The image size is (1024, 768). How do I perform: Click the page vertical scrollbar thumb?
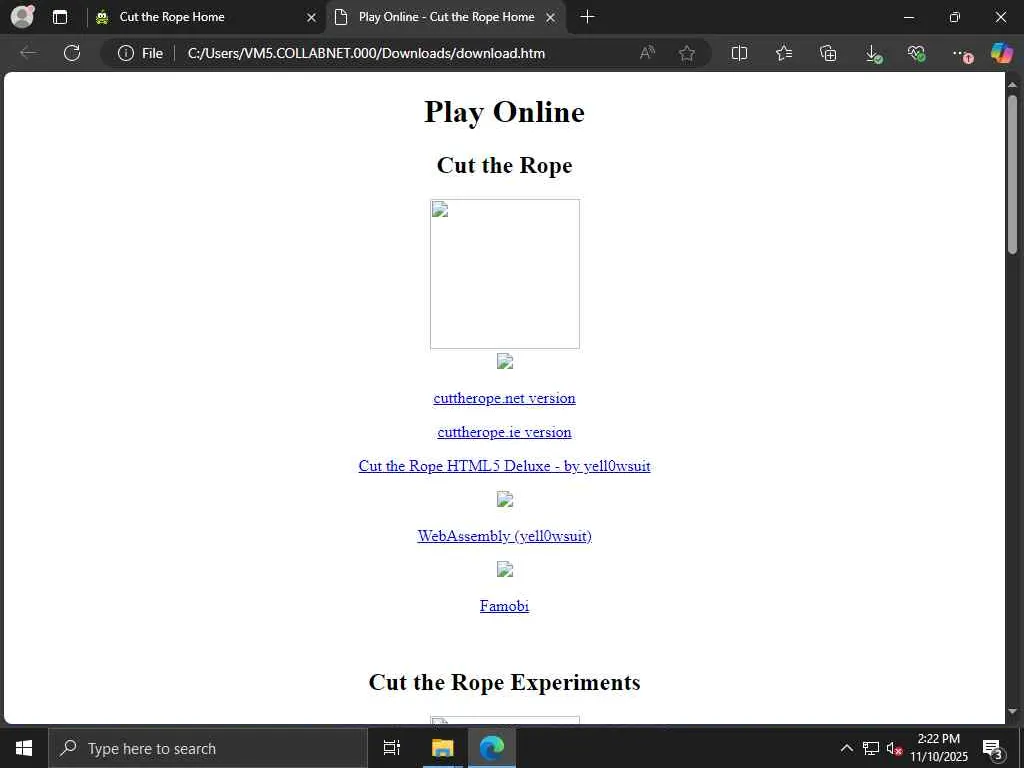point(1012,174)
